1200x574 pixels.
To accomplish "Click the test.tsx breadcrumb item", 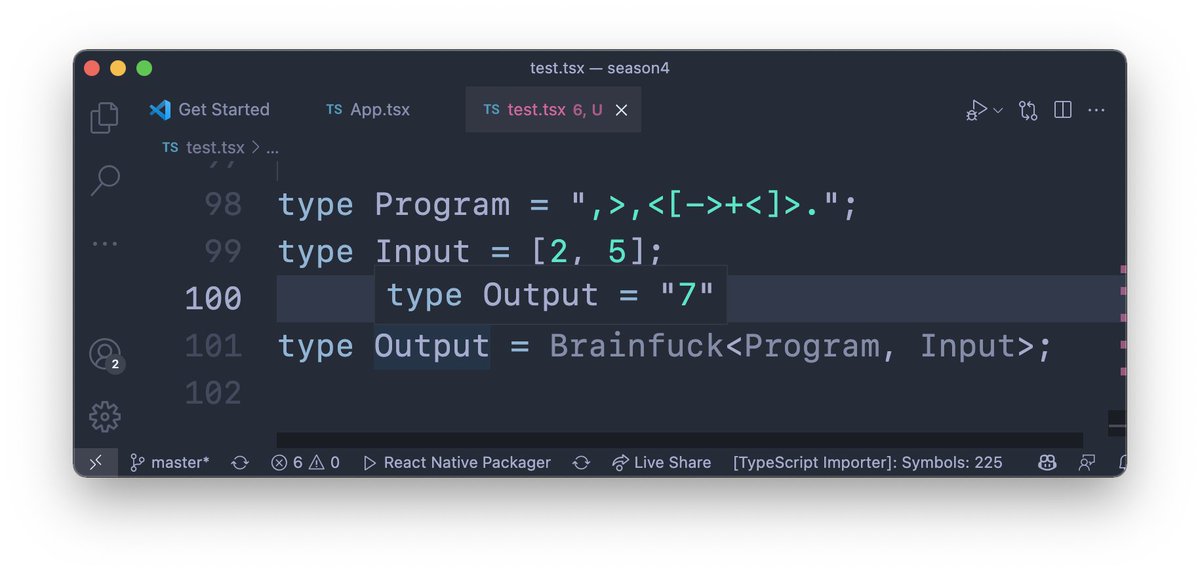I will click(203, 147).
